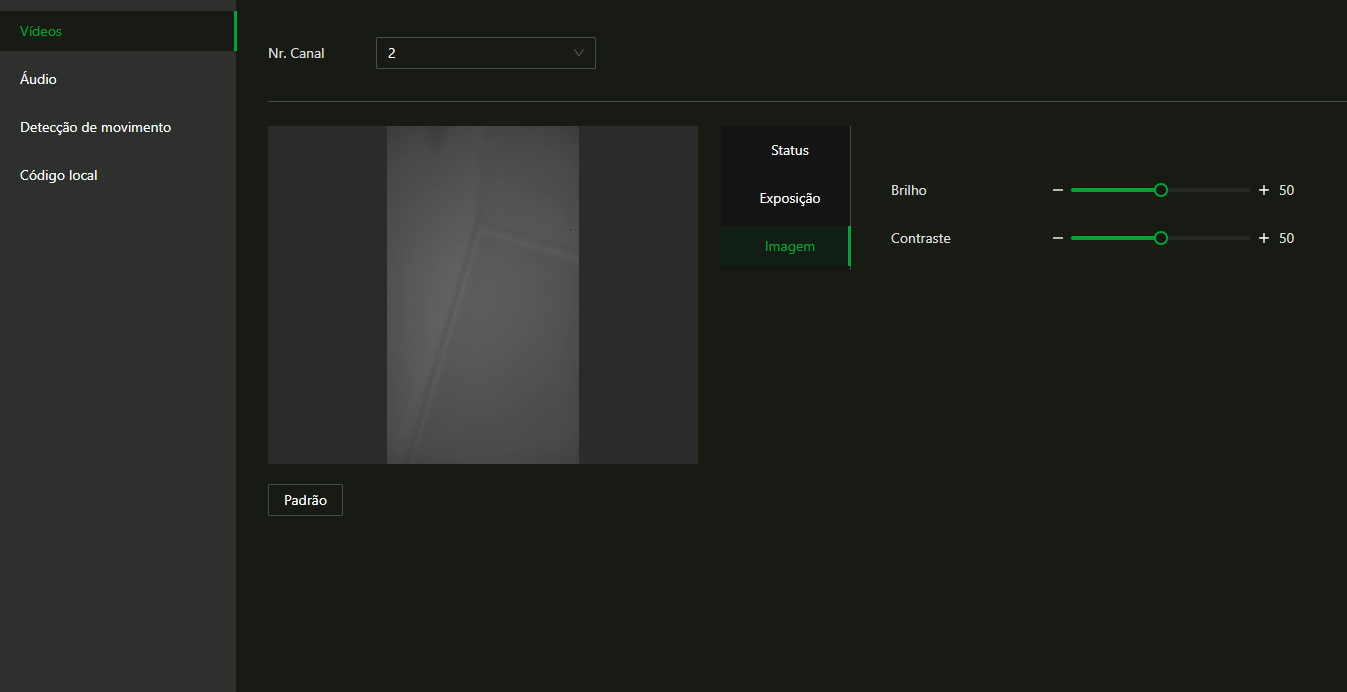
Task: Click the Brilho value 50
Action: (x=1287, y=190)
